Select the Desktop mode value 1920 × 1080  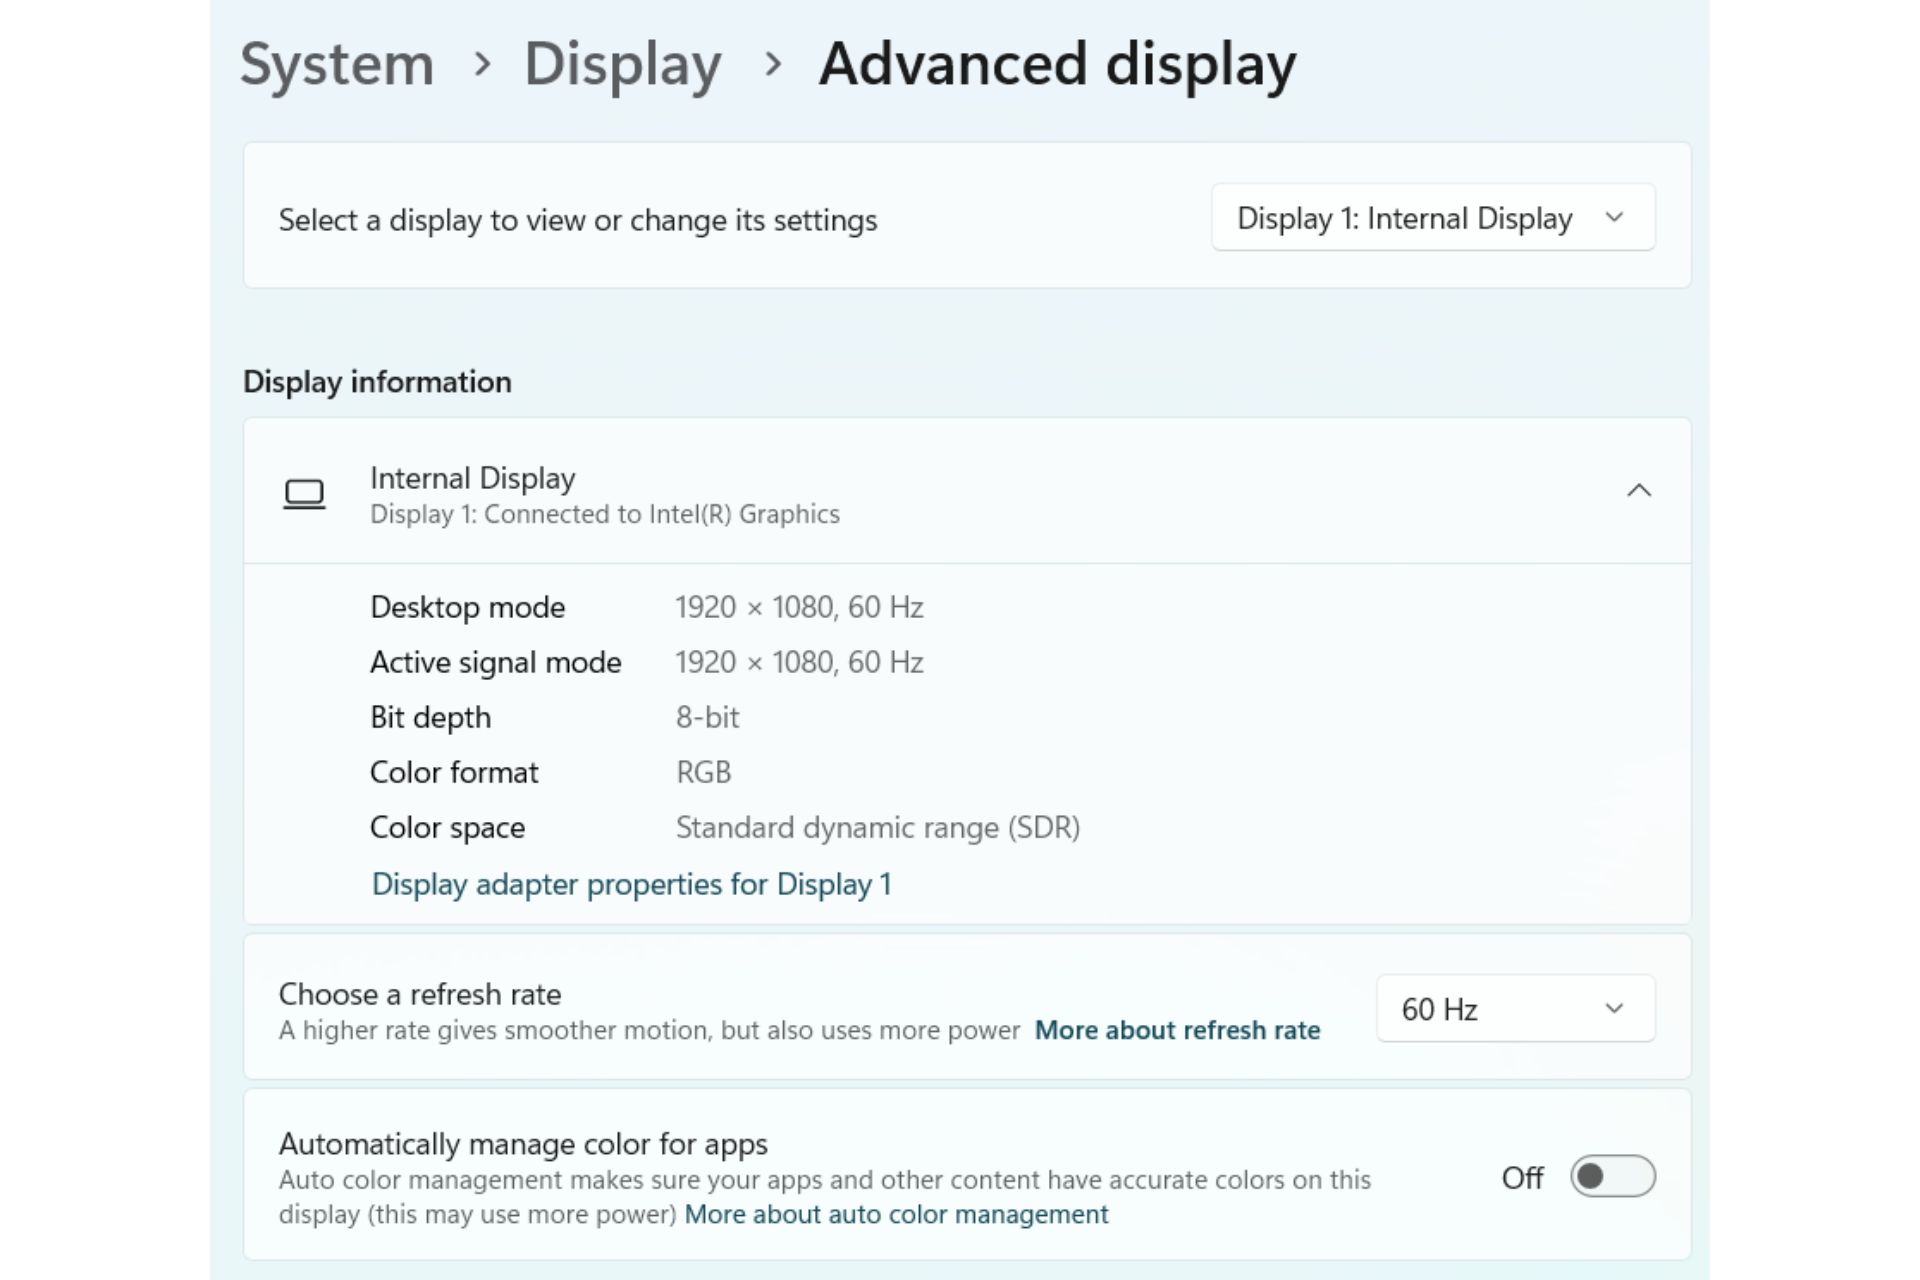pyautogui.click(x=799, y=607)
